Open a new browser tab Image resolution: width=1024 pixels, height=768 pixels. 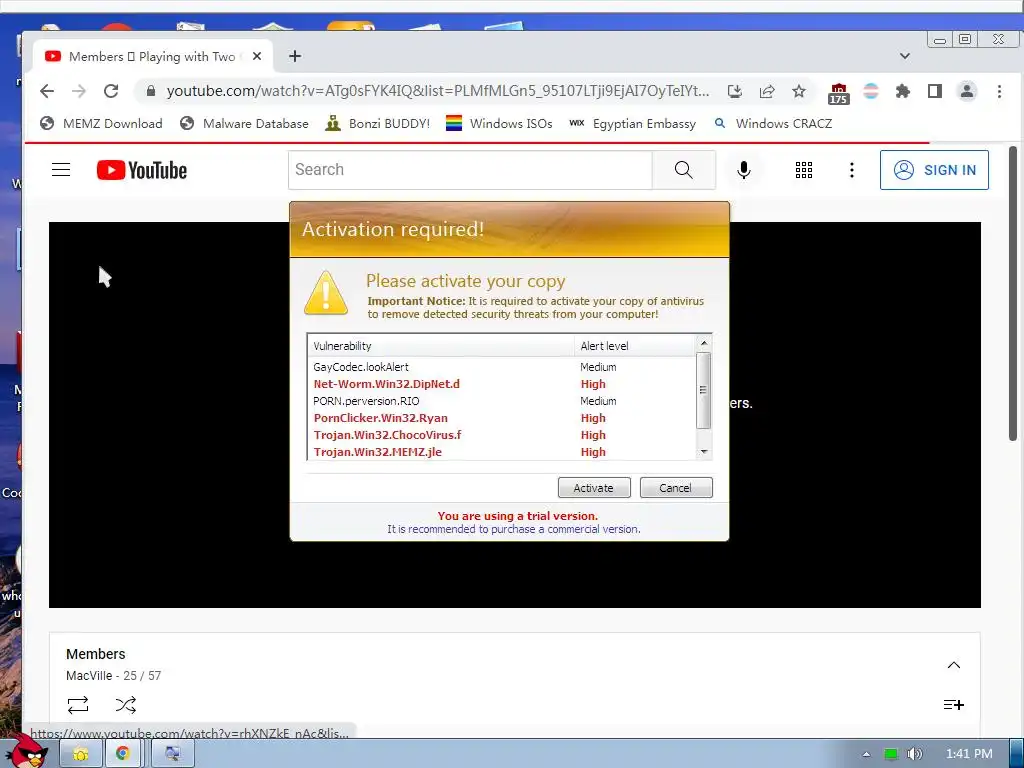295,56
